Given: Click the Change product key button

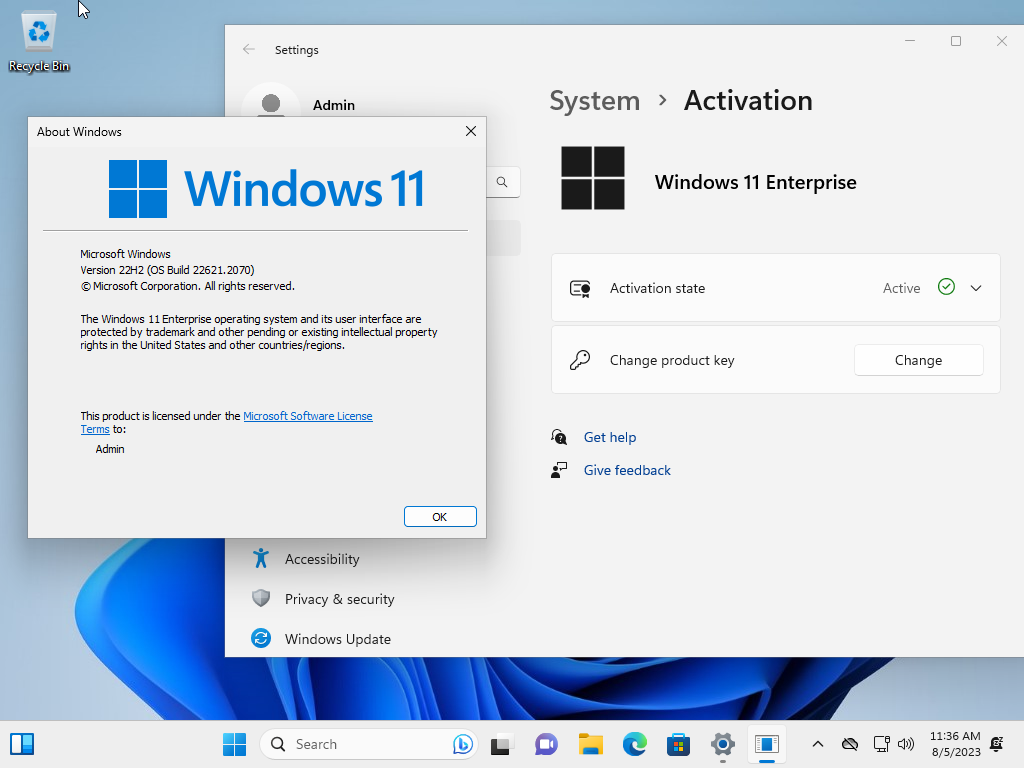Looking at the screenshot, I should click(x=918, y=360).
